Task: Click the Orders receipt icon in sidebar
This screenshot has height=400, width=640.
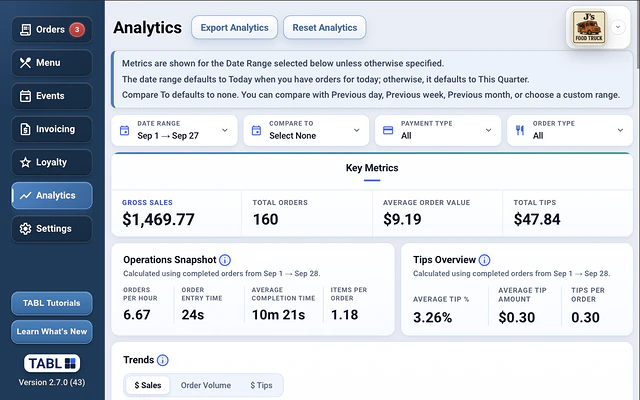Action: click(25, 30)
